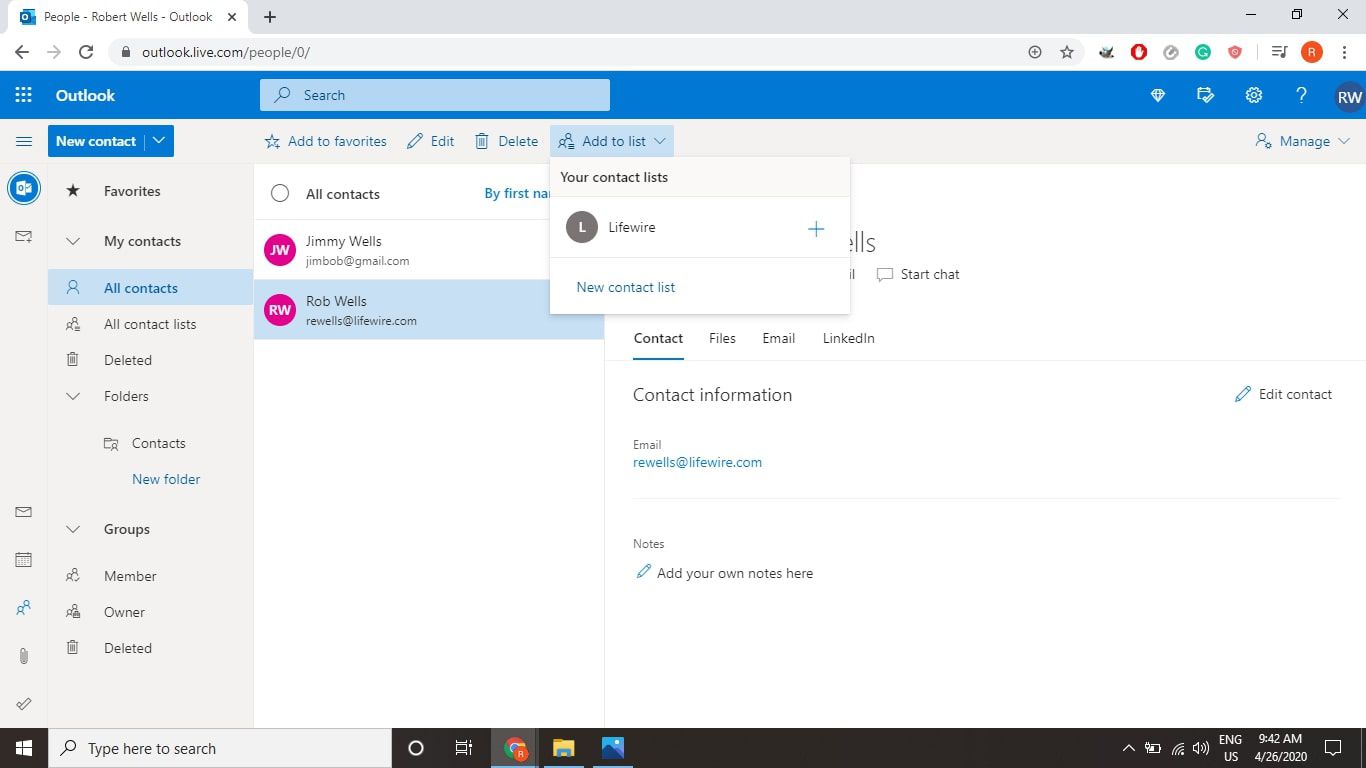Click the Outlook search box
This screenshot has height=768, width=1366.
(x=434, y=95)
